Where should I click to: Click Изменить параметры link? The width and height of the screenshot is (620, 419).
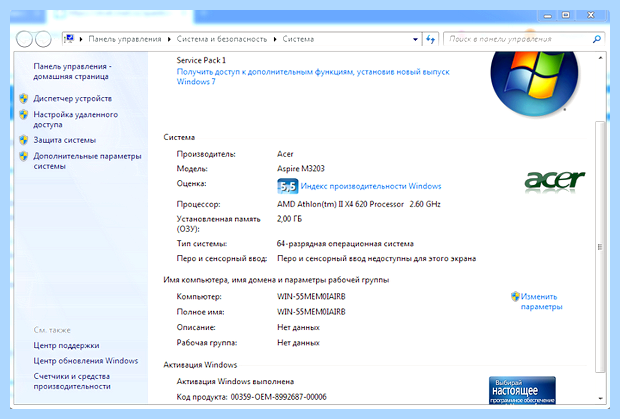pos(541,302)
